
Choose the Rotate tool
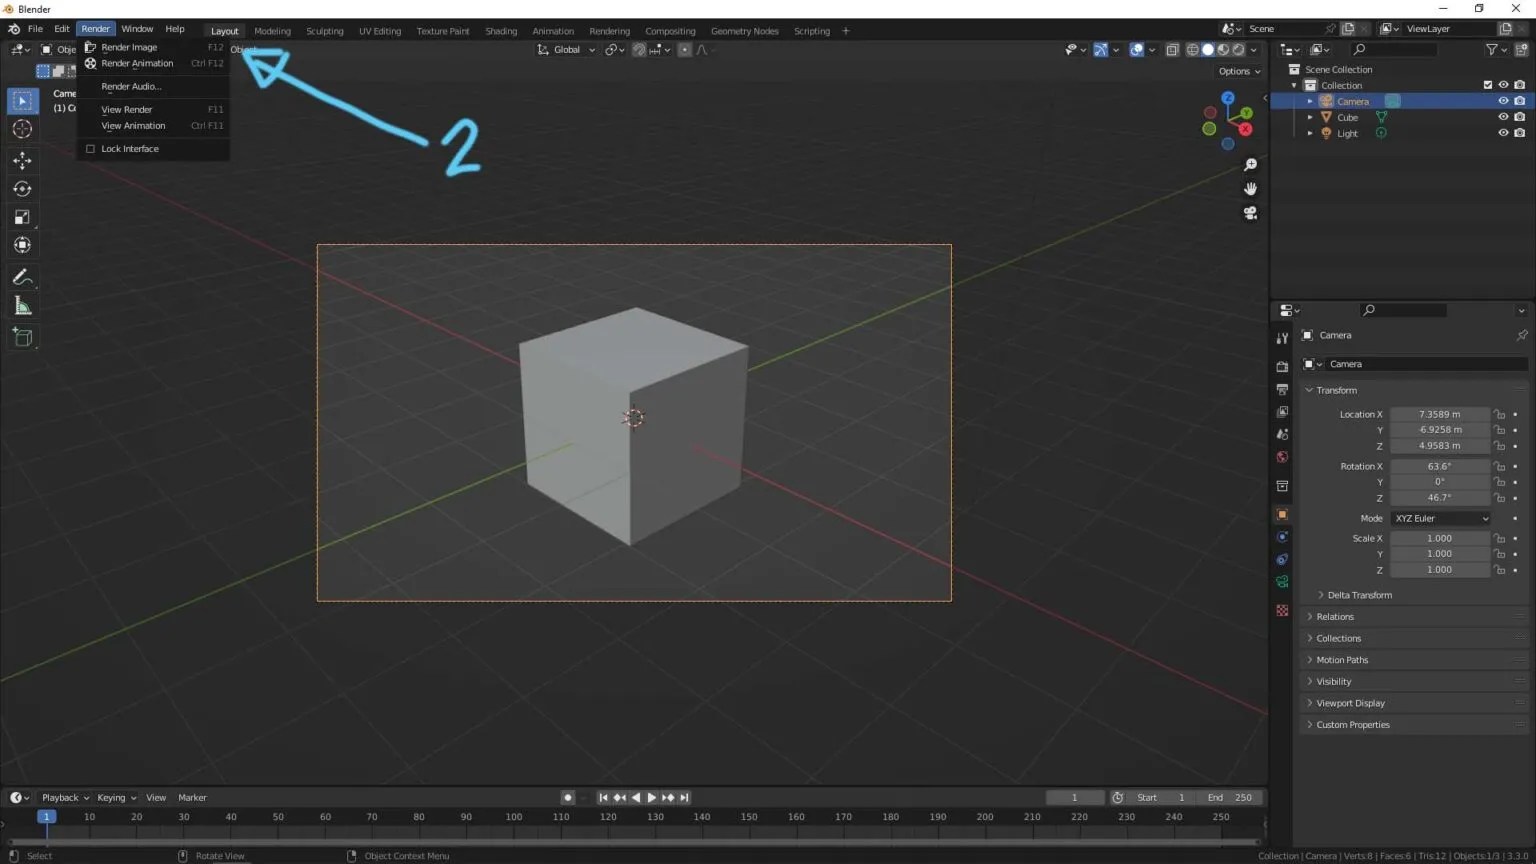[x=22, y=189]
